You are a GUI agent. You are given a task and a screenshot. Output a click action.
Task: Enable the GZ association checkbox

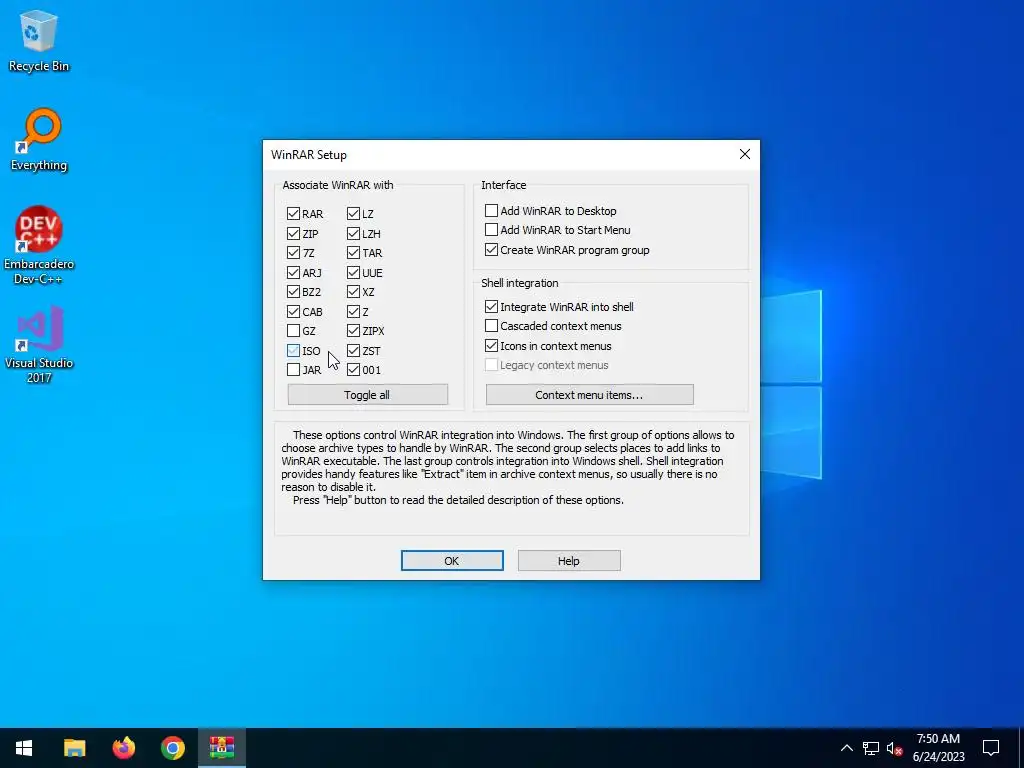293,331
